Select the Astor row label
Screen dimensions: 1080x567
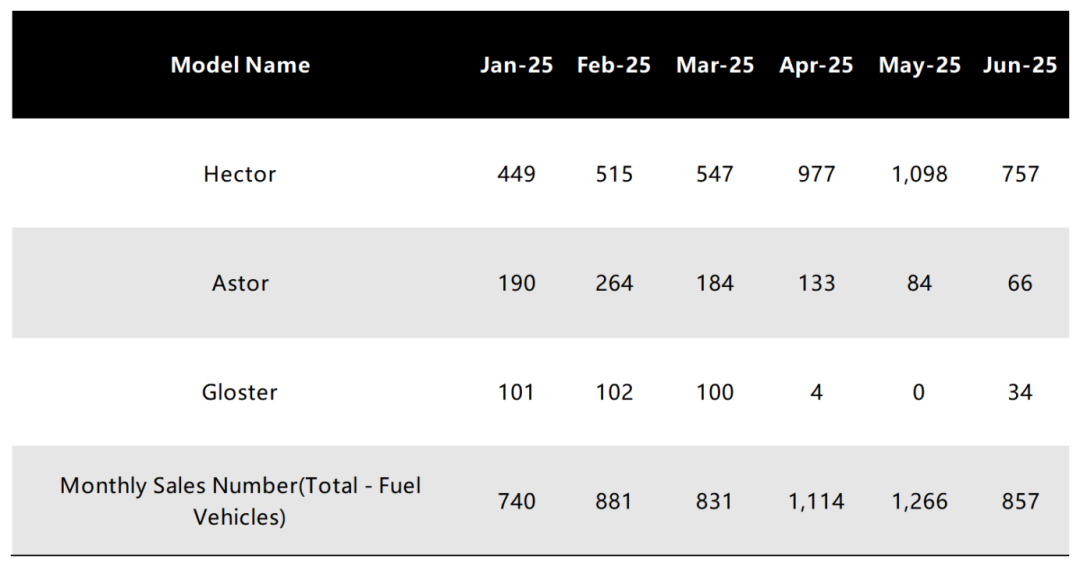[240, 283]
